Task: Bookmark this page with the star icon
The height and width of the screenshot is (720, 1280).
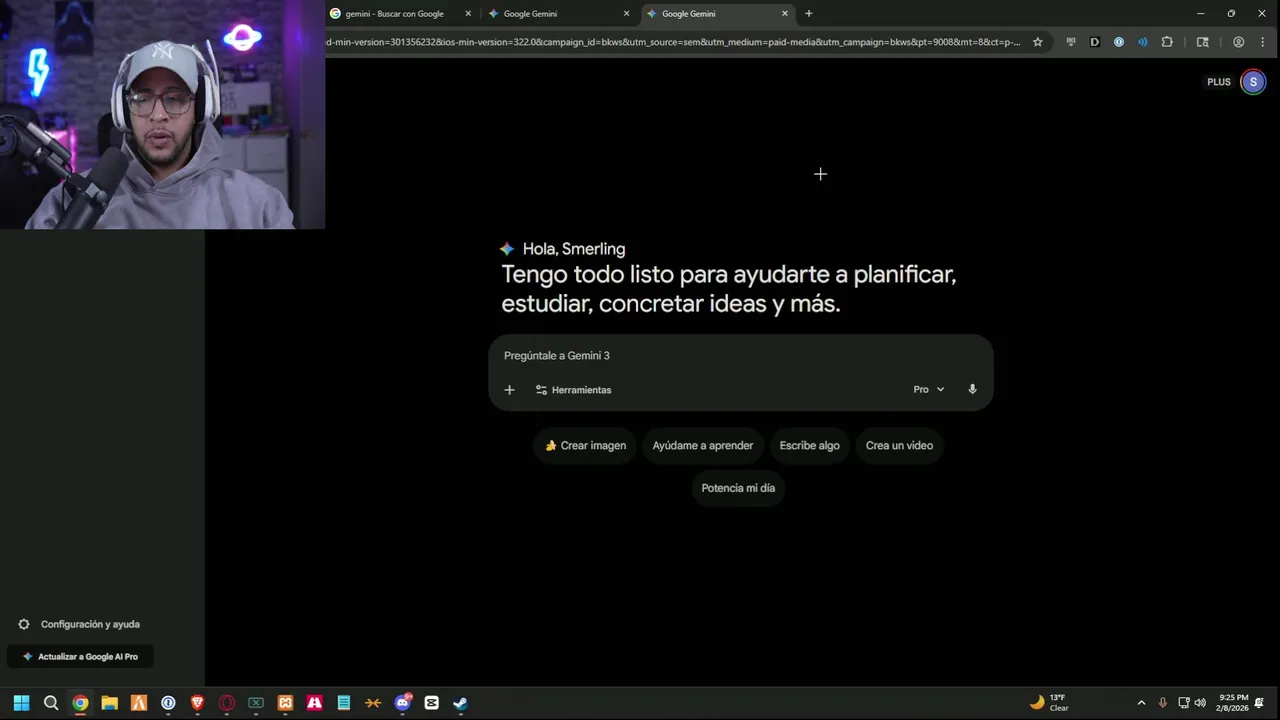Action: pos(1037,42)
